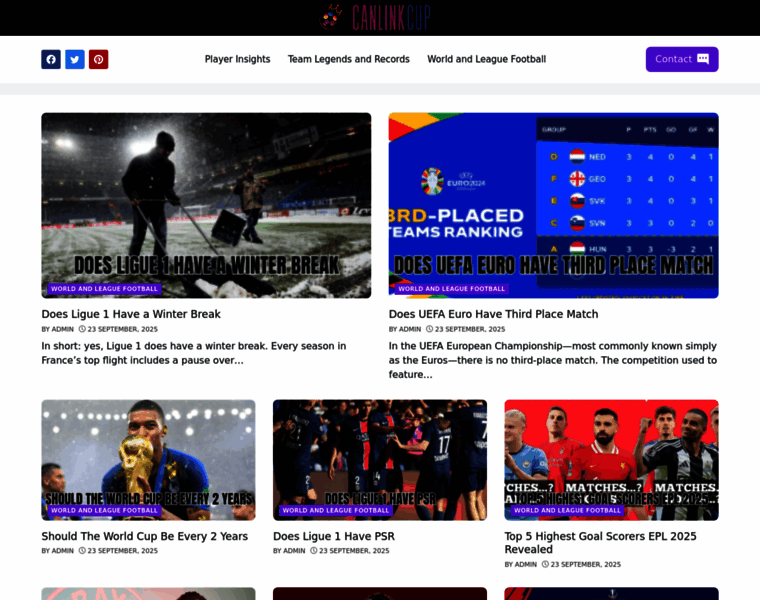This screenshot has height=600, width=760.
Task: Open the Twitter social icon
Action: pos(75,59)
